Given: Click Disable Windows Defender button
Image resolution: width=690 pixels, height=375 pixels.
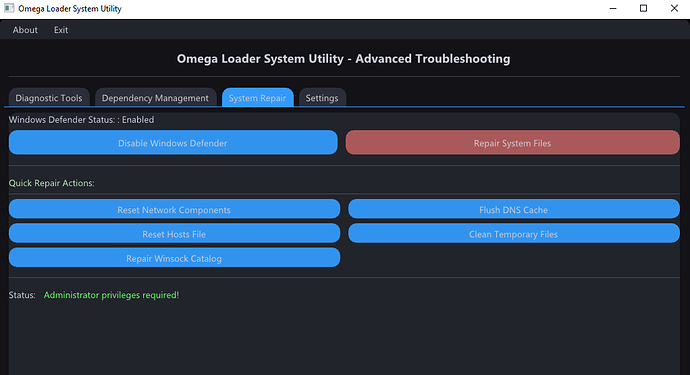Looking at the screenshot, I should pos(173,143).
